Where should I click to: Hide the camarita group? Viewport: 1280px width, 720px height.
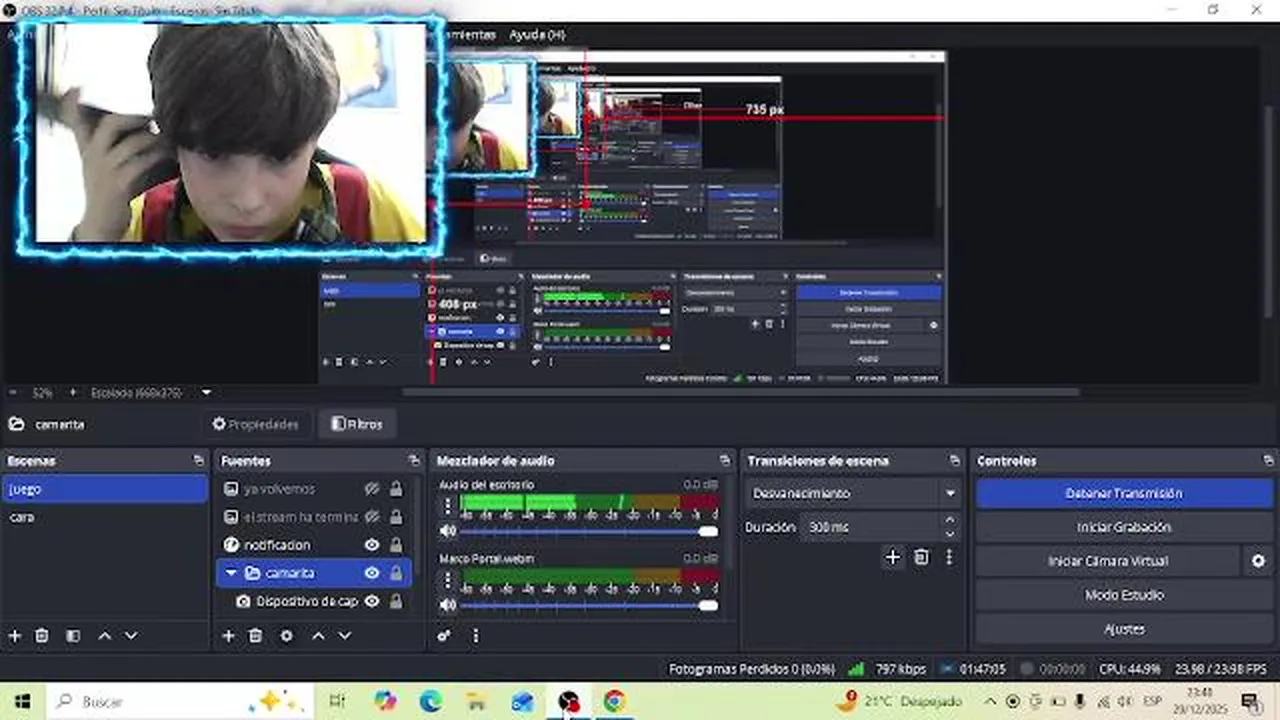372,573
